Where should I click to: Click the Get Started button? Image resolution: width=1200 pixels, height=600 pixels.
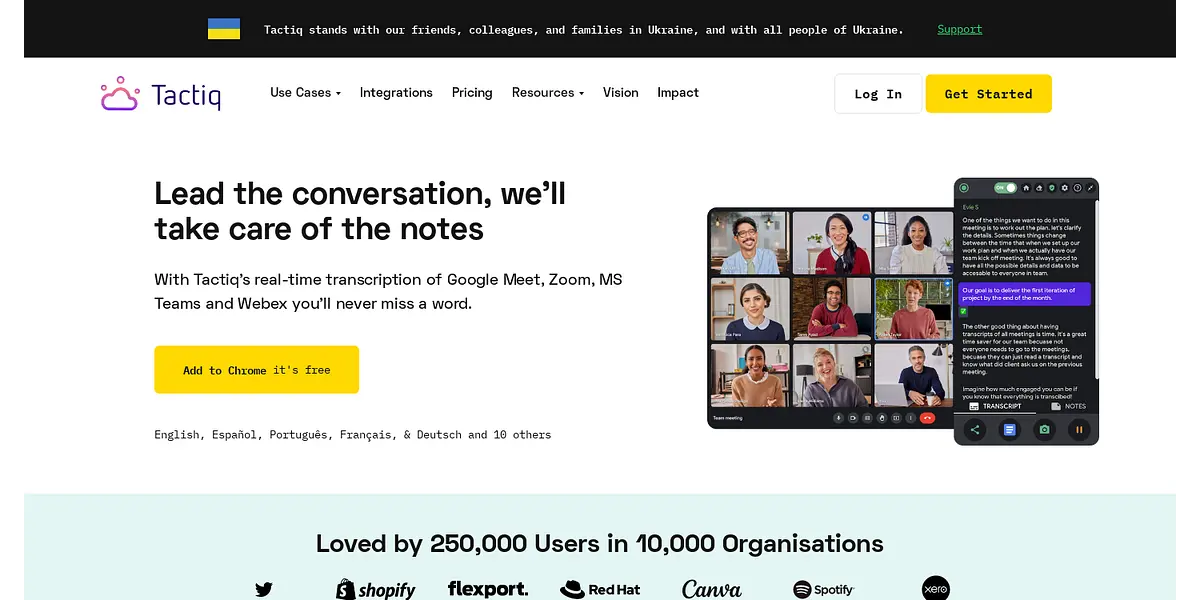click(988, 94)
